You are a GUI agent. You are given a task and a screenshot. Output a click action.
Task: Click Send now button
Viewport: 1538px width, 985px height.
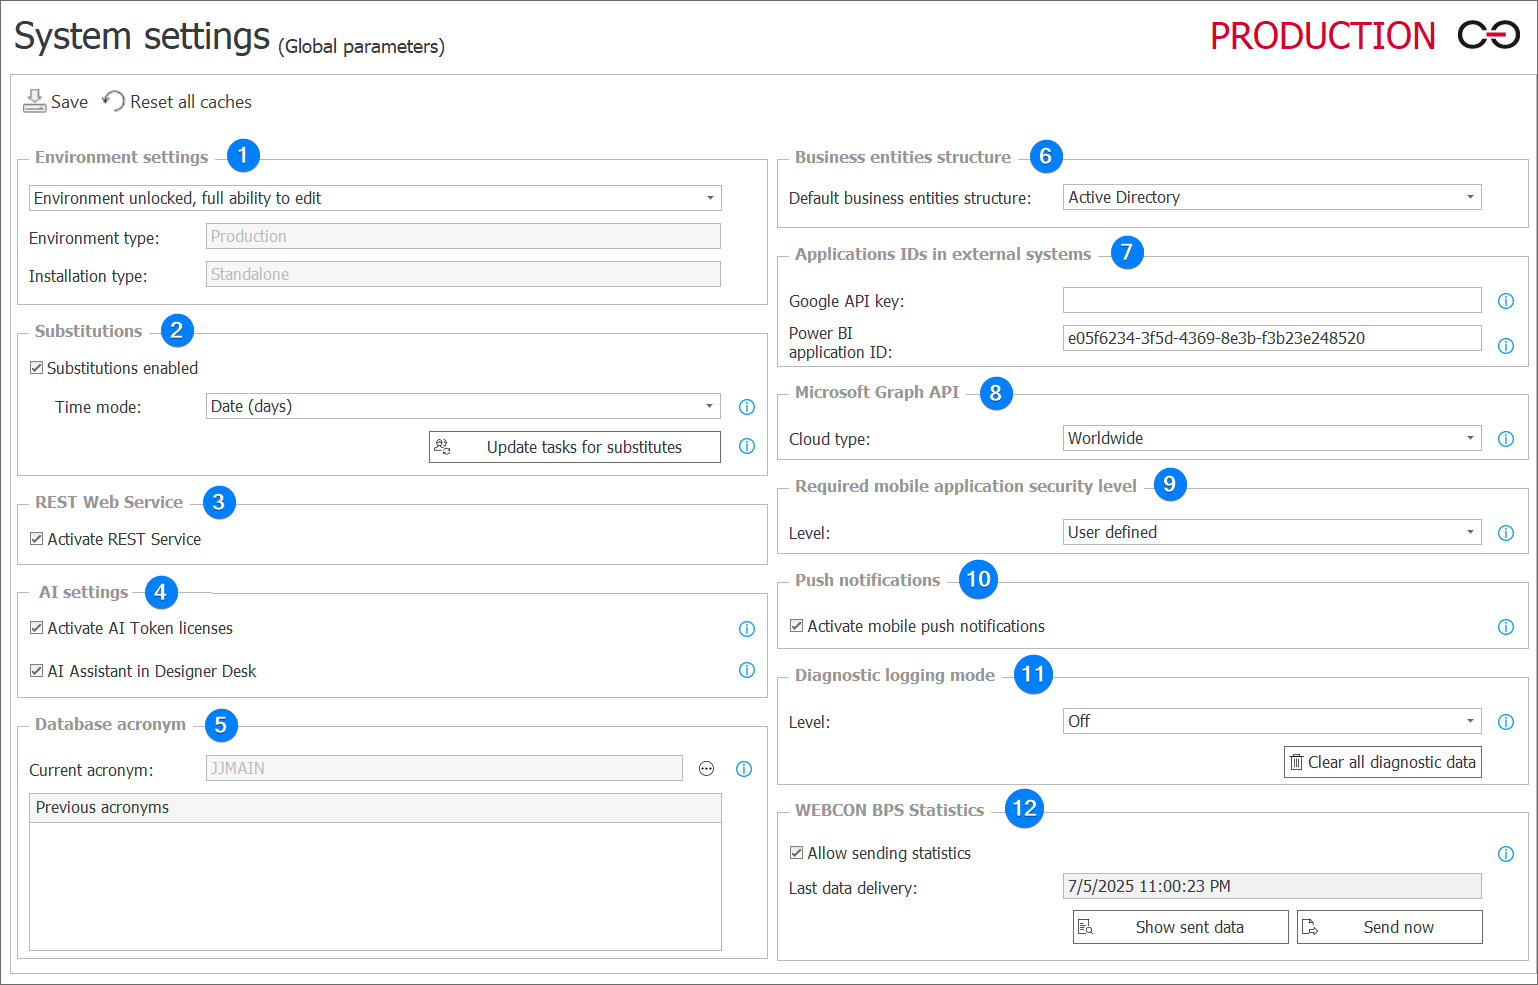point(1390,927)
